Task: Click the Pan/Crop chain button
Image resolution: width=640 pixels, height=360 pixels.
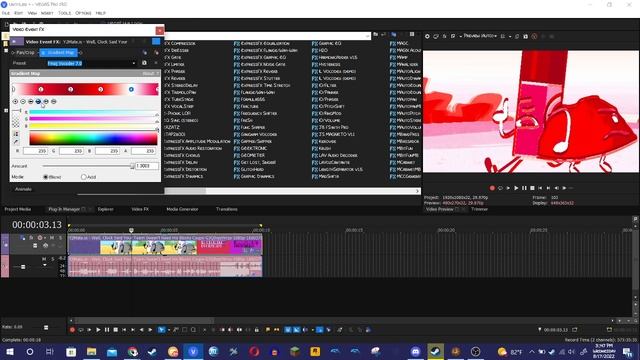Action: pos(25,53)
